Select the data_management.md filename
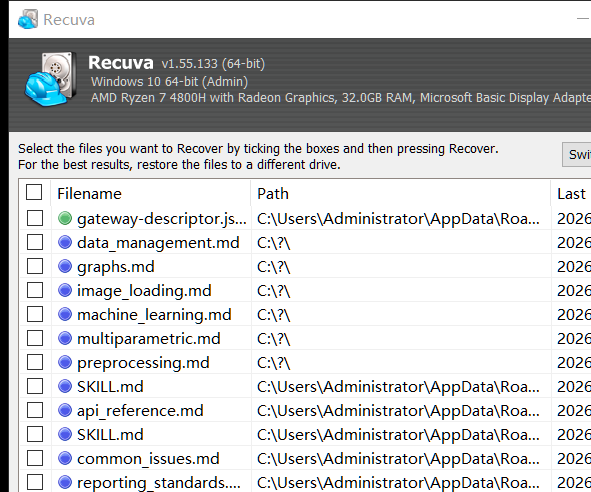Screen dimensions: 591x492 (x=158, y=243)
